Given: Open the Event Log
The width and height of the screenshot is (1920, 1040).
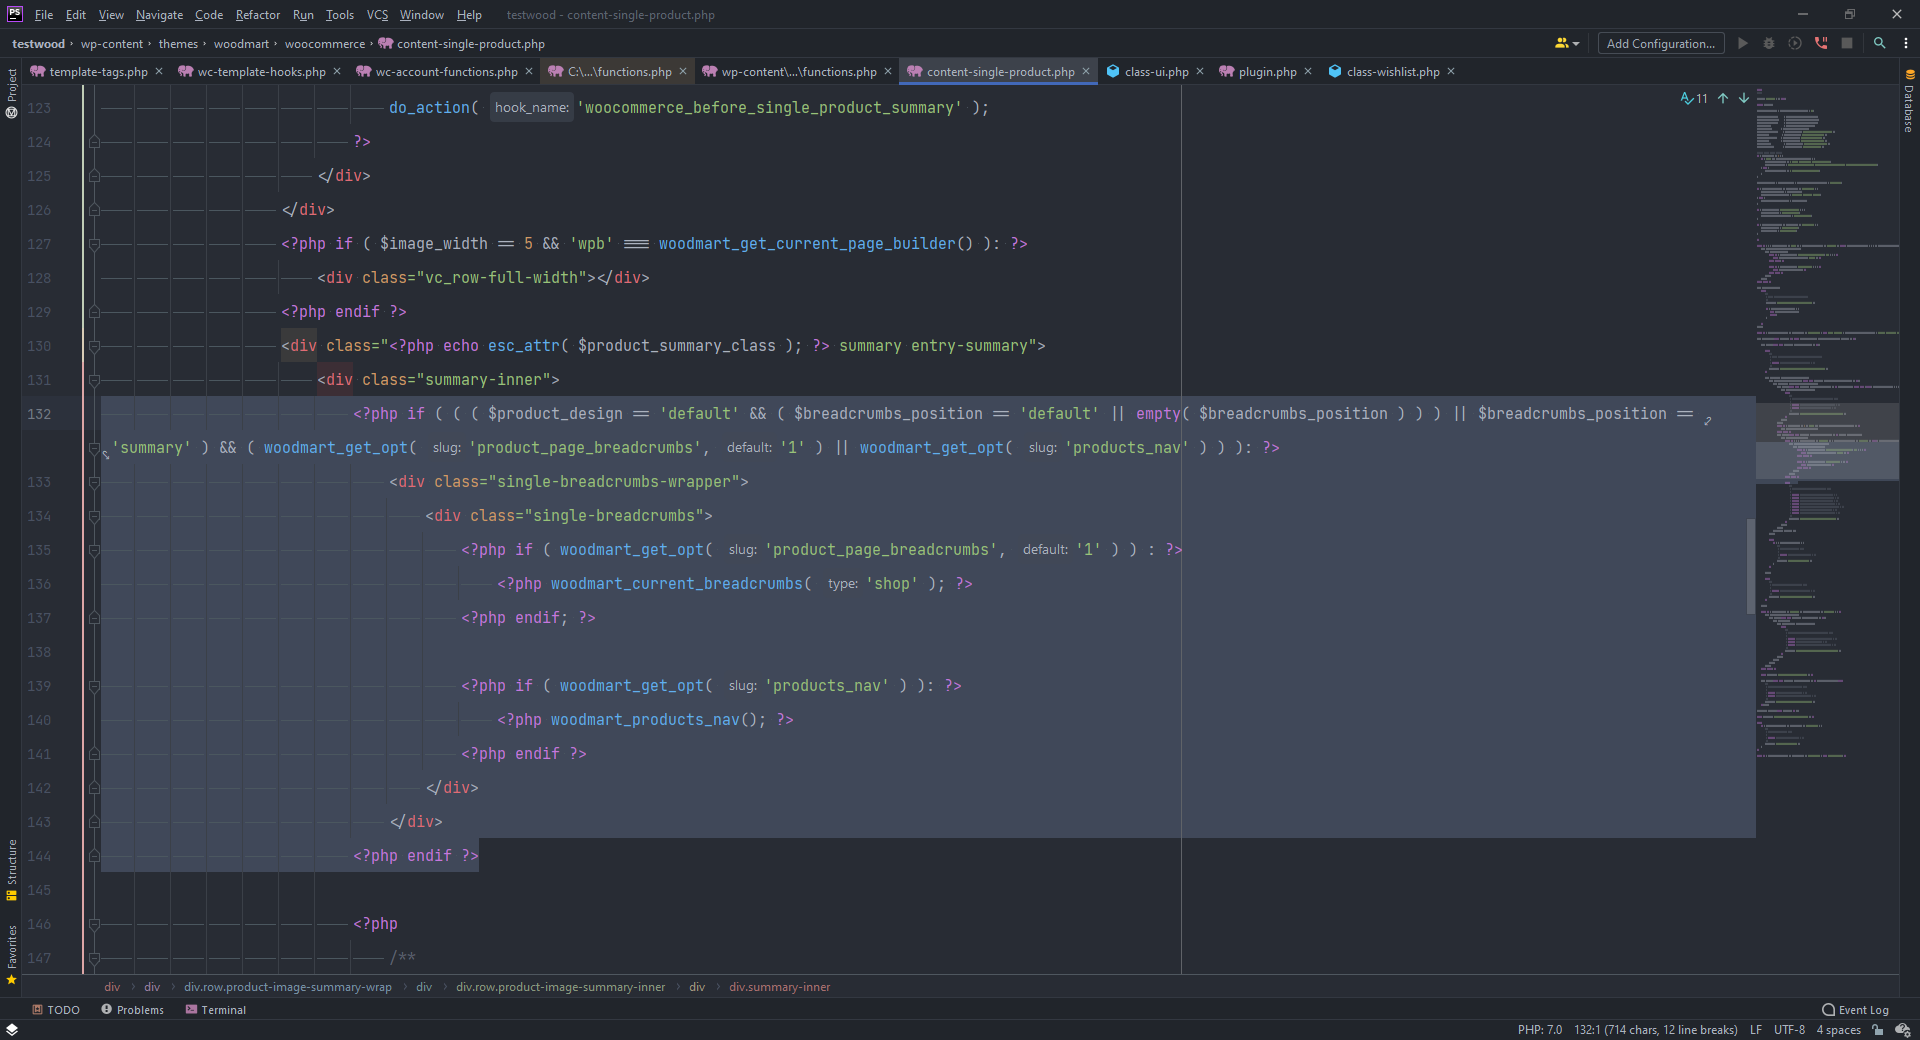Looking at the screenshot, I should click(x=1855, y=1010).
